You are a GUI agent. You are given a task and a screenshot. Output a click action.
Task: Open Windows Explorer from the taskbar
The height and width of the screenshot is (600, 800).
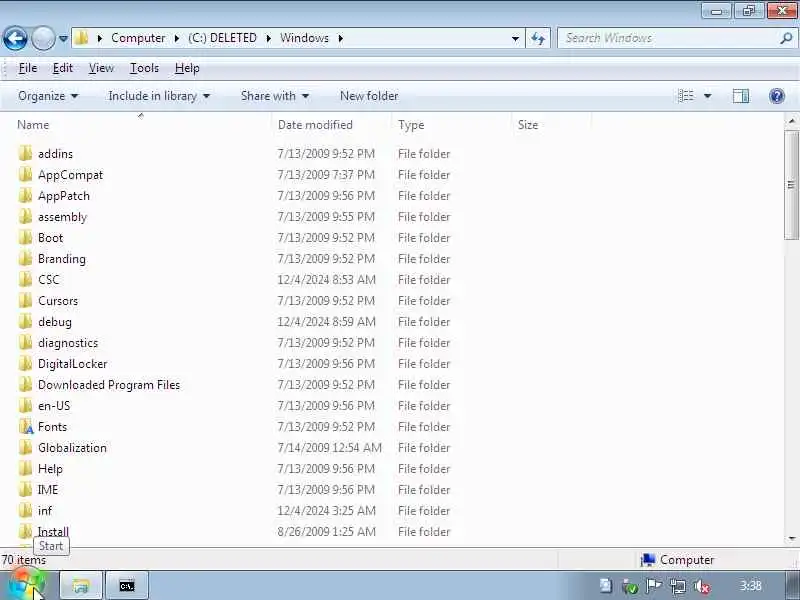click(x=81, y=586)
